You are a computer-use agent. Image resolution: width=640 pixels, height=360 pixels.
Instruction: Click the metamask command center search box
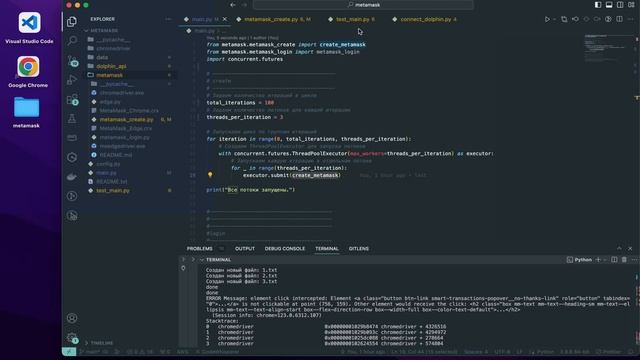(363, 5)
